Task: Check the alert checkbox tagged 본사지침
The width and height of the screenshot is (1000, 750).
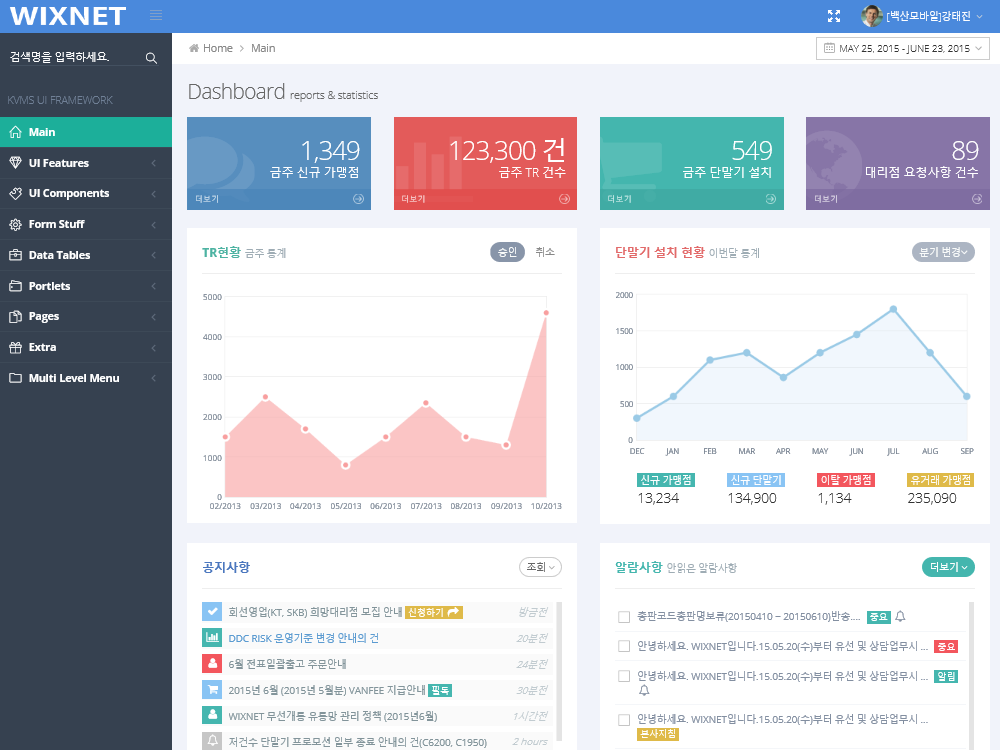Action: click(624, 719)
